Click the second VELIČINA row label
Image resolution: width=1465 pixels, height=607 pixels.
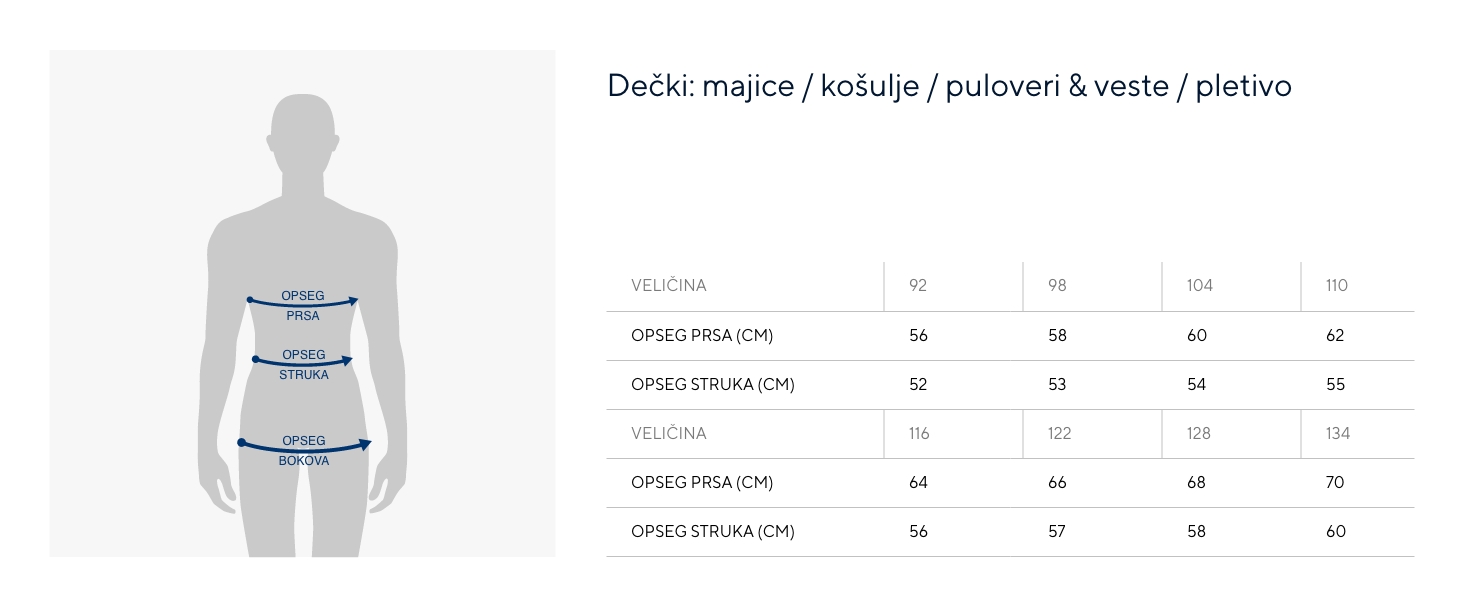coord(668,434)
